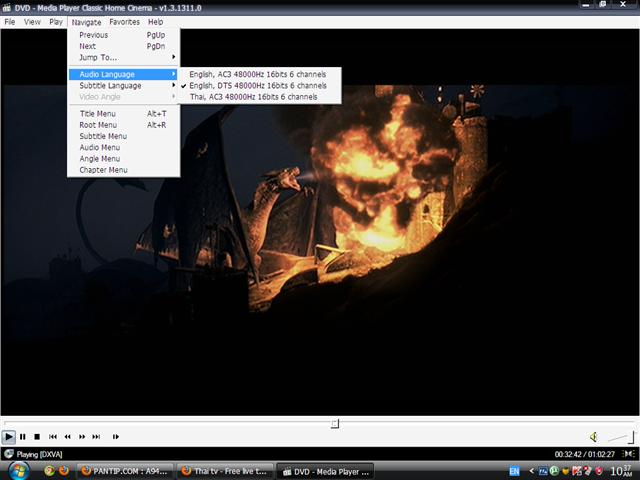The height and width of the screenshot is (480, 640).
Task: Click the Play button in playback controls
Action: (9, 437)
